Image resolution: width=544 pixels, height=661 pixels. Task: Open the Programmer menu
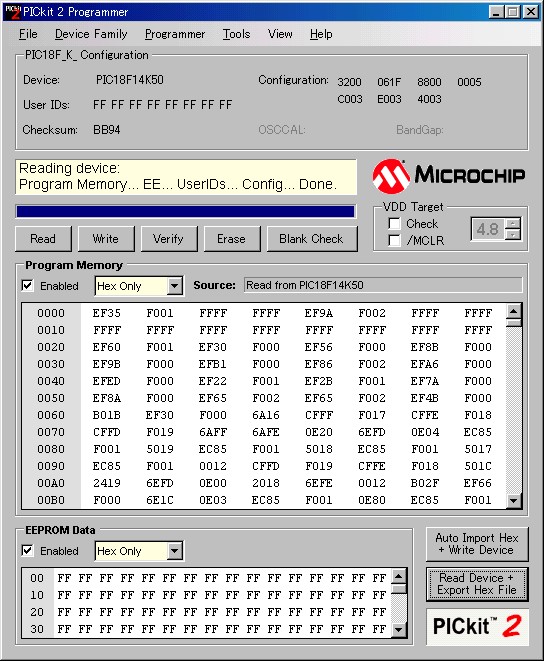pyautogui.click(x=175, y=34)
